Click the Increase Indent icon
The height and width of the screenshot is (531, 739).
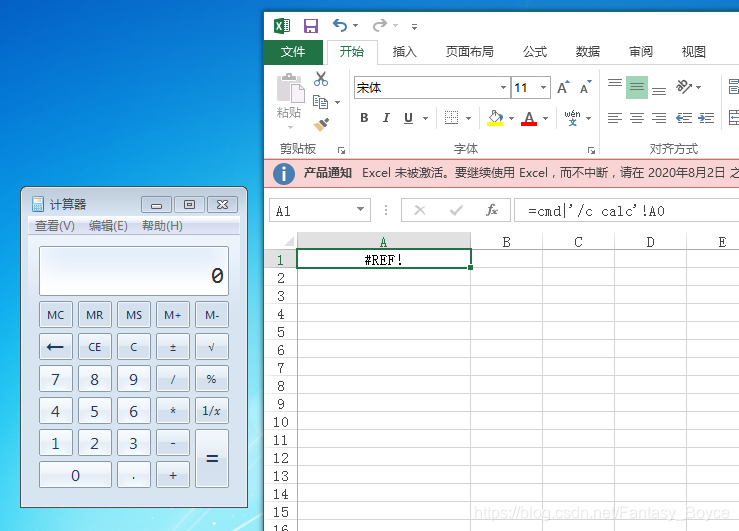pyautogui.click(x=706, y=118)
